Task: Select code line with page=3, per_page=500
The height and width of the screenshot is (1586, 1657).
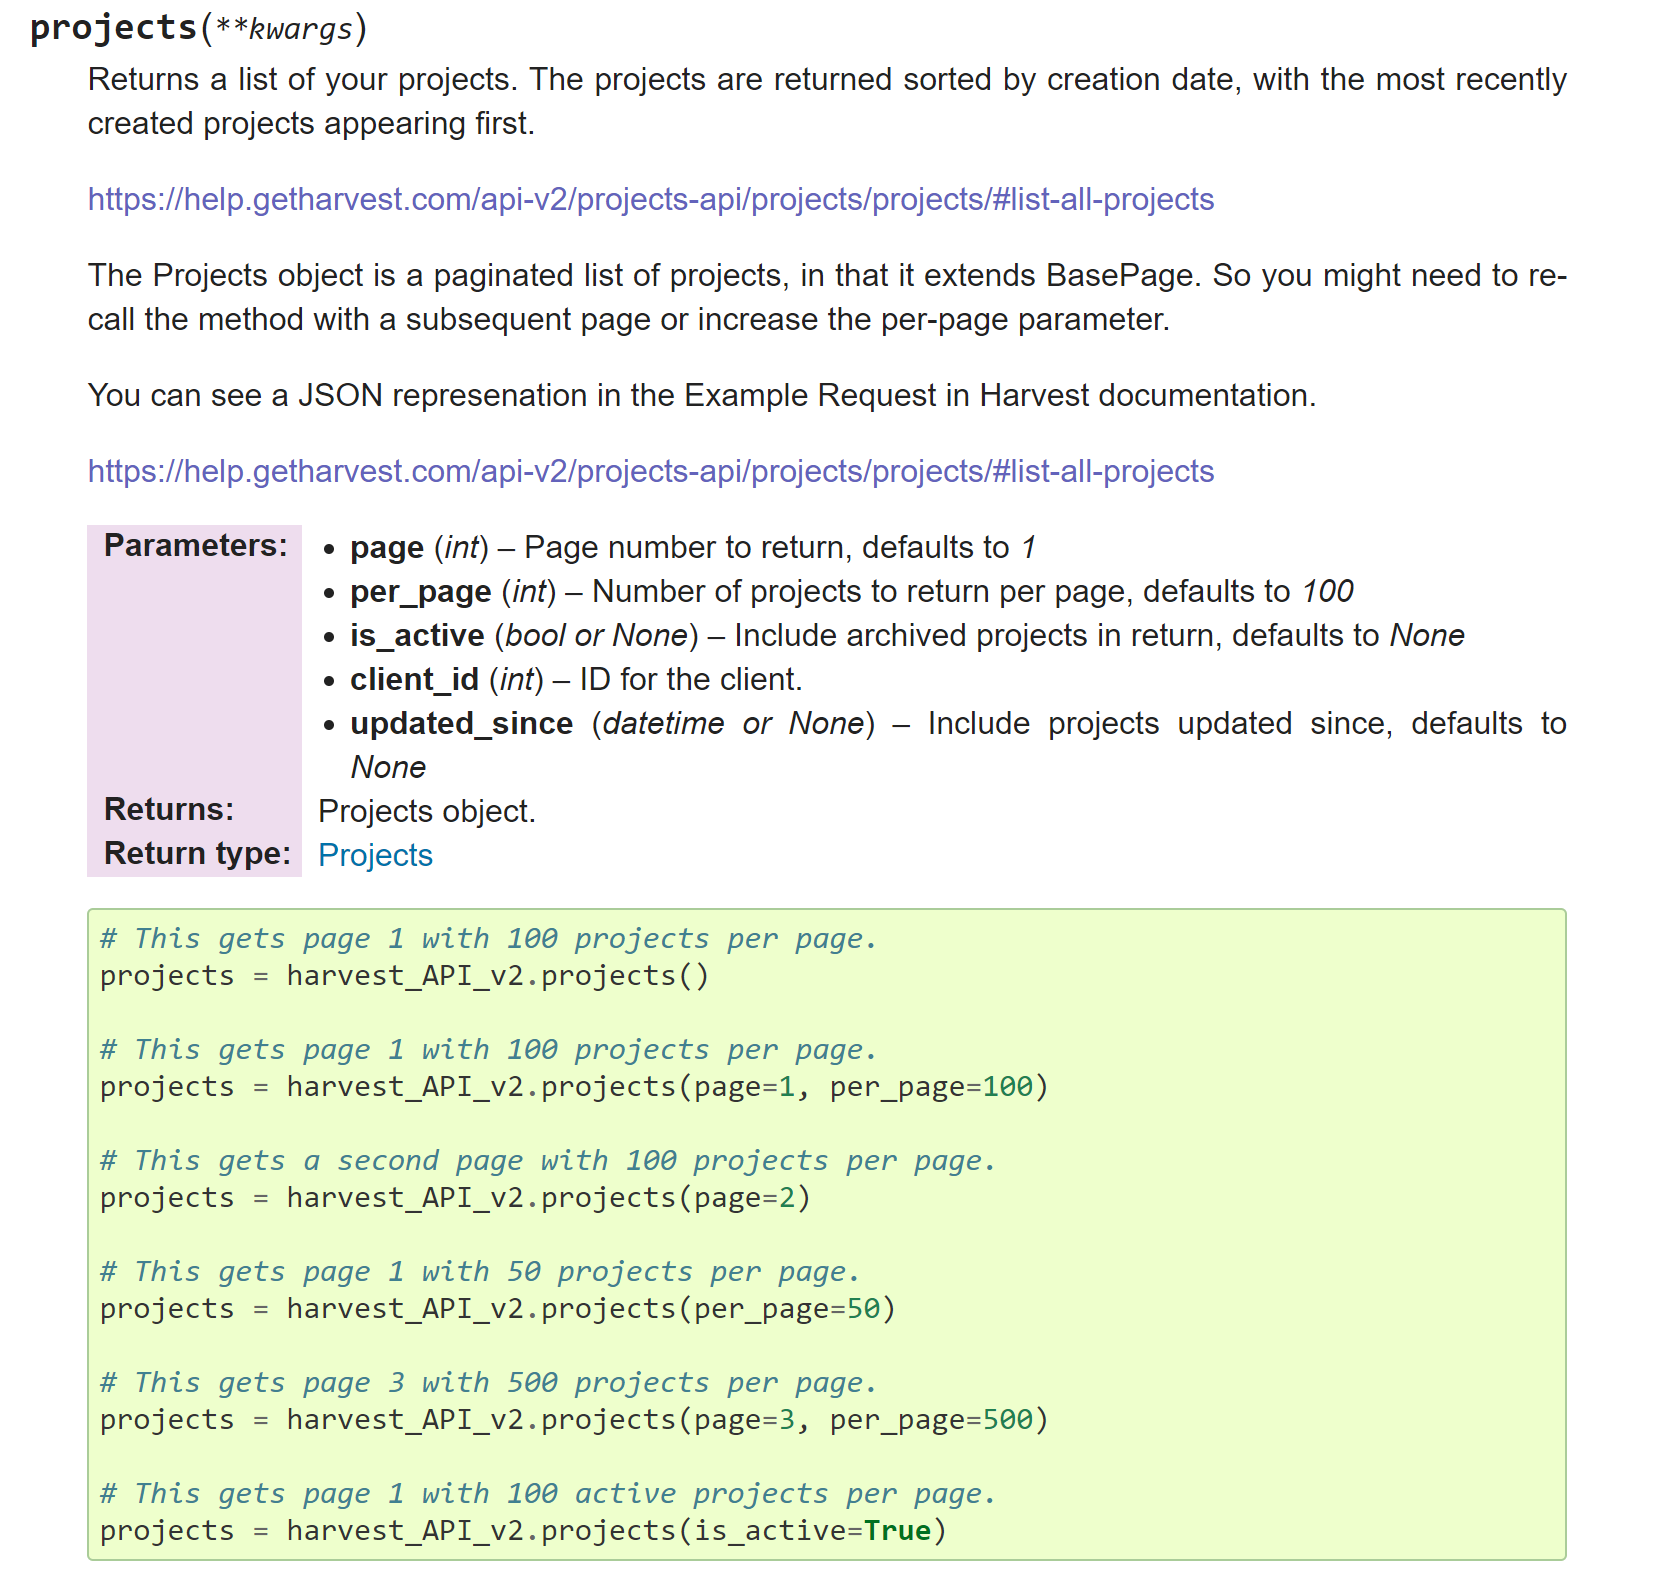Action: (572, 1419)
